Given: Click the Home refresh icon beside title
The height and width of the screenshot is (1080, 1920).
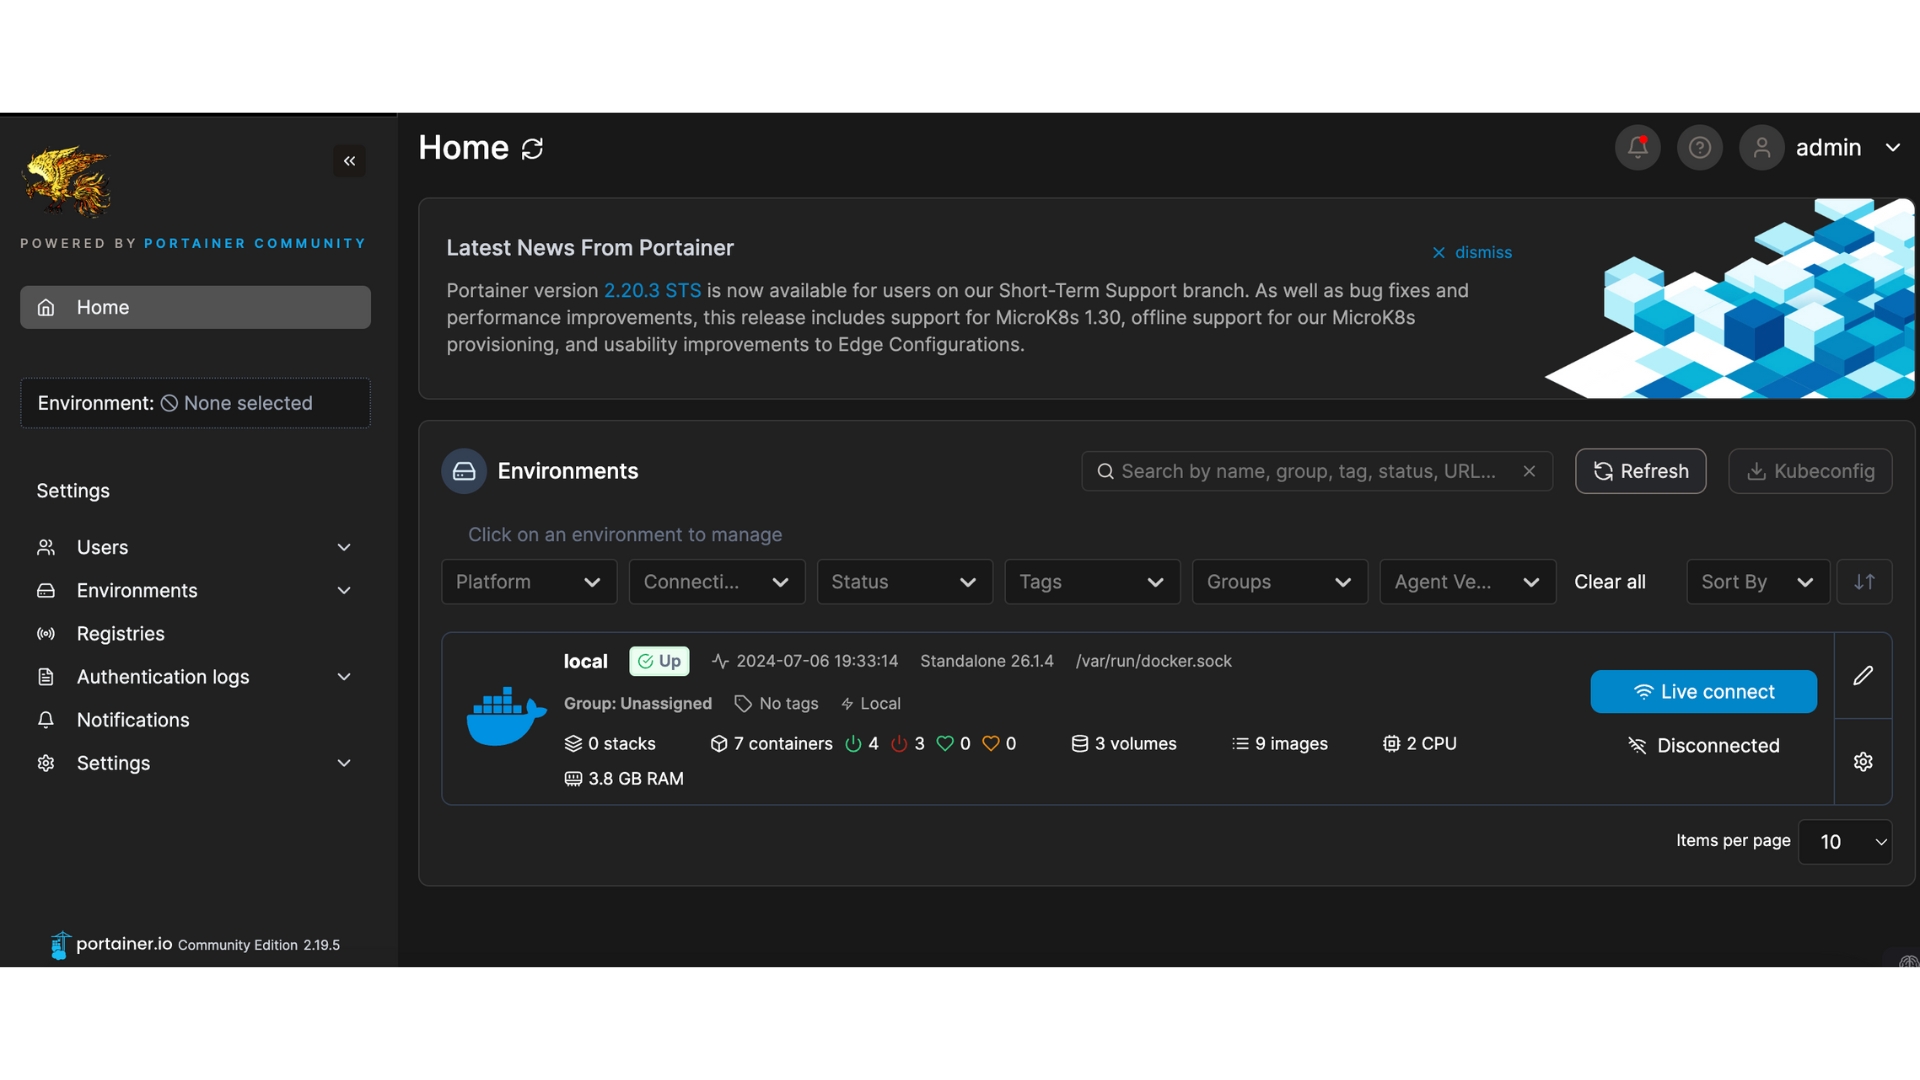Looking at the screenshot, I should (532, 149).
